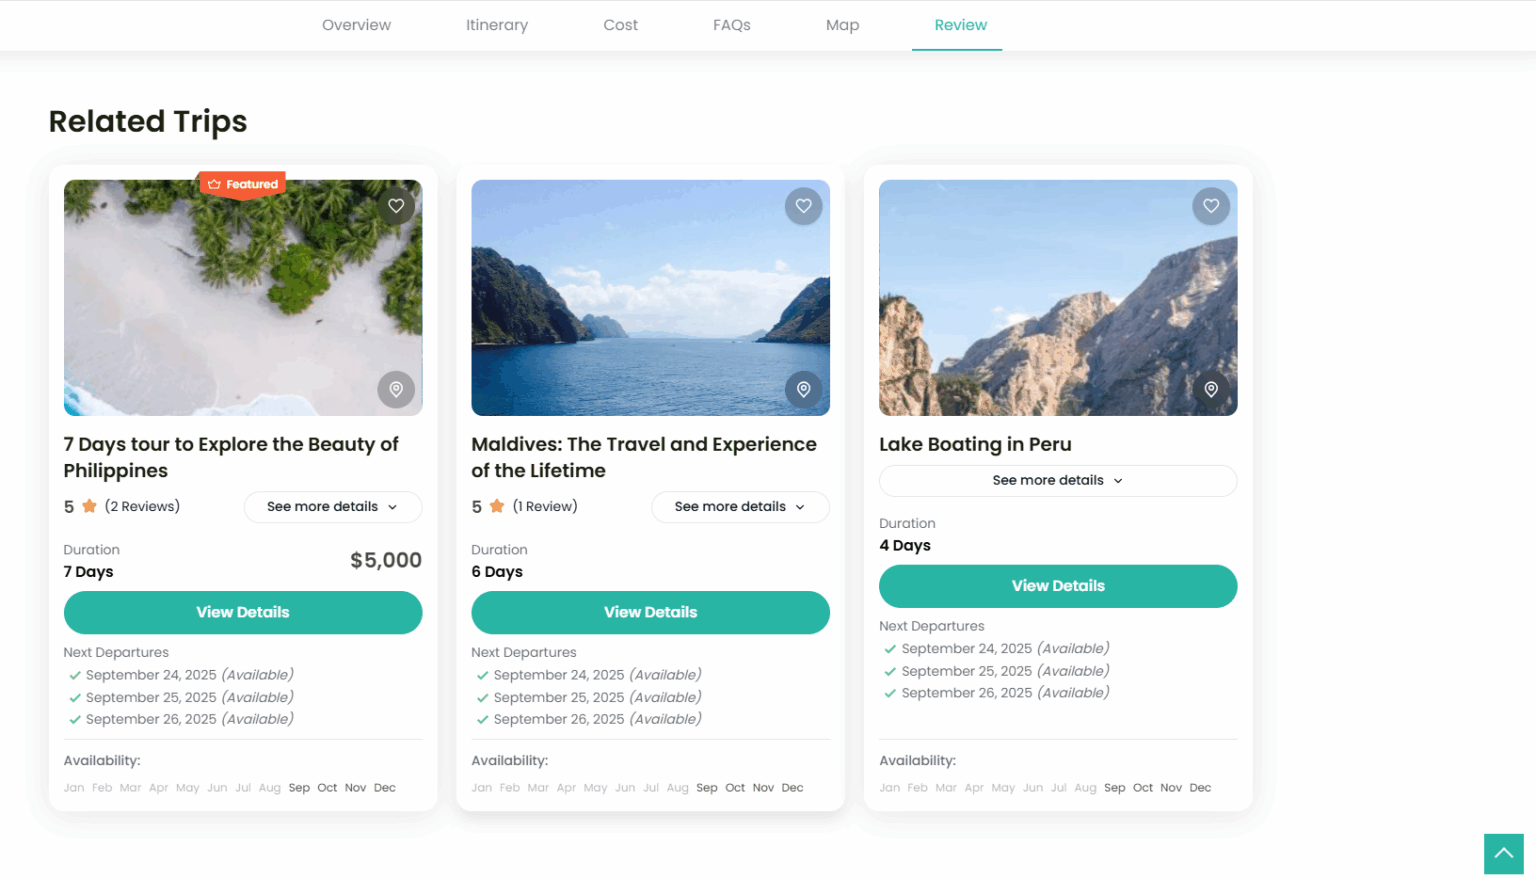Click View Details for the Maldives trip
Image resolution: width=1536 pixels, height=879 pixels.
tap(650, 612)
